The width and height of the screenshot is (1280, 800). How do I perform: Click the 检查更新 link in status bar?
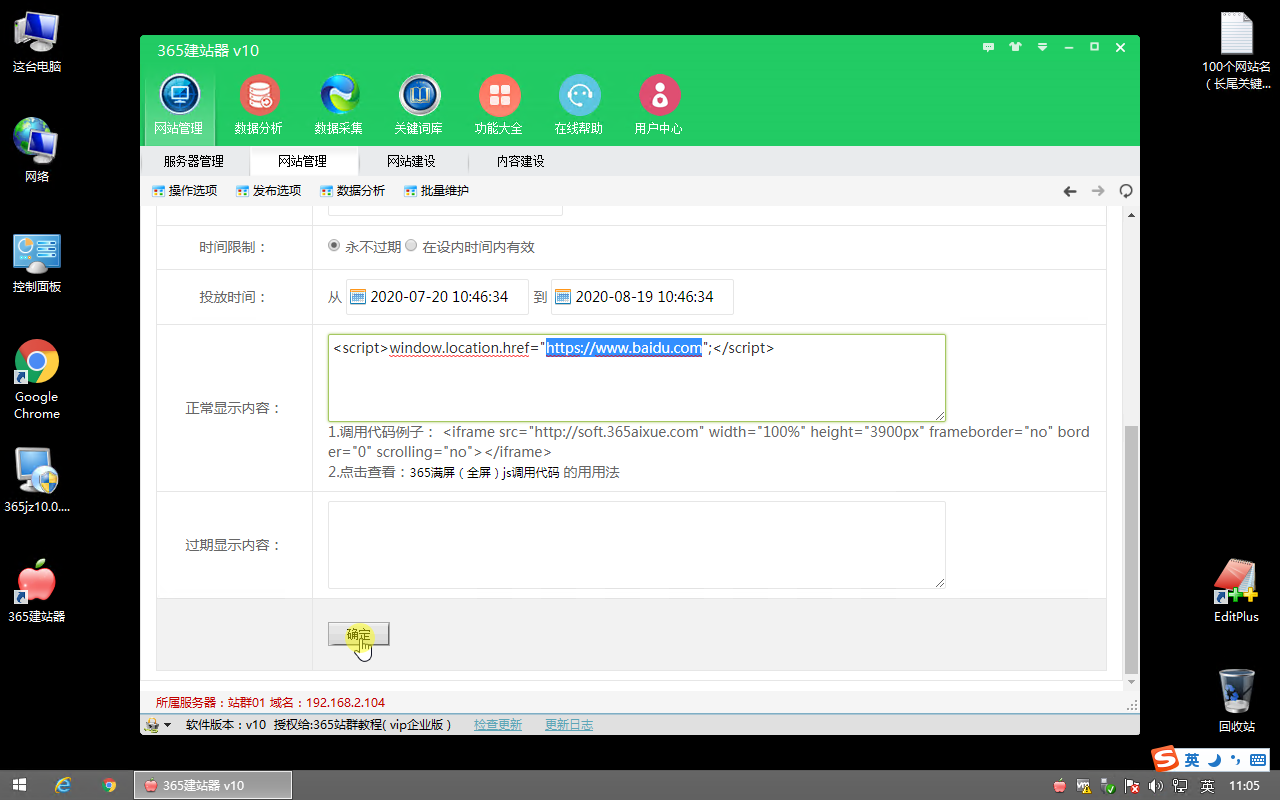[498, 725]
